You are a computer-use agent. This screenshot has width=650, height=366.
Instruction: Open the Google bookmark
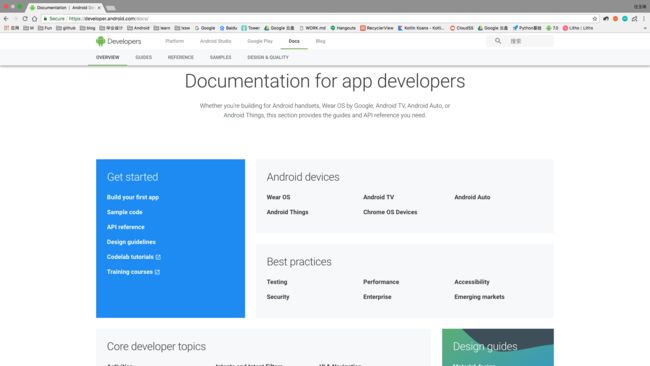tap(205, 28)
